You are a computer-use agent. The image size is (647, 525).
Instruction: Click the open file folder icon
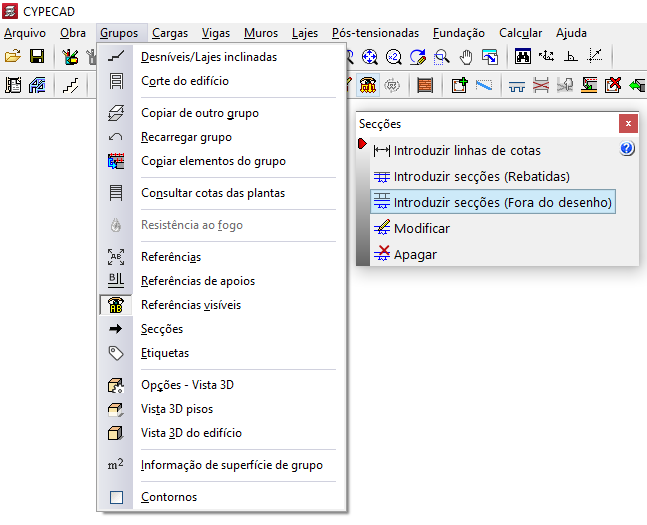[13, 57]
